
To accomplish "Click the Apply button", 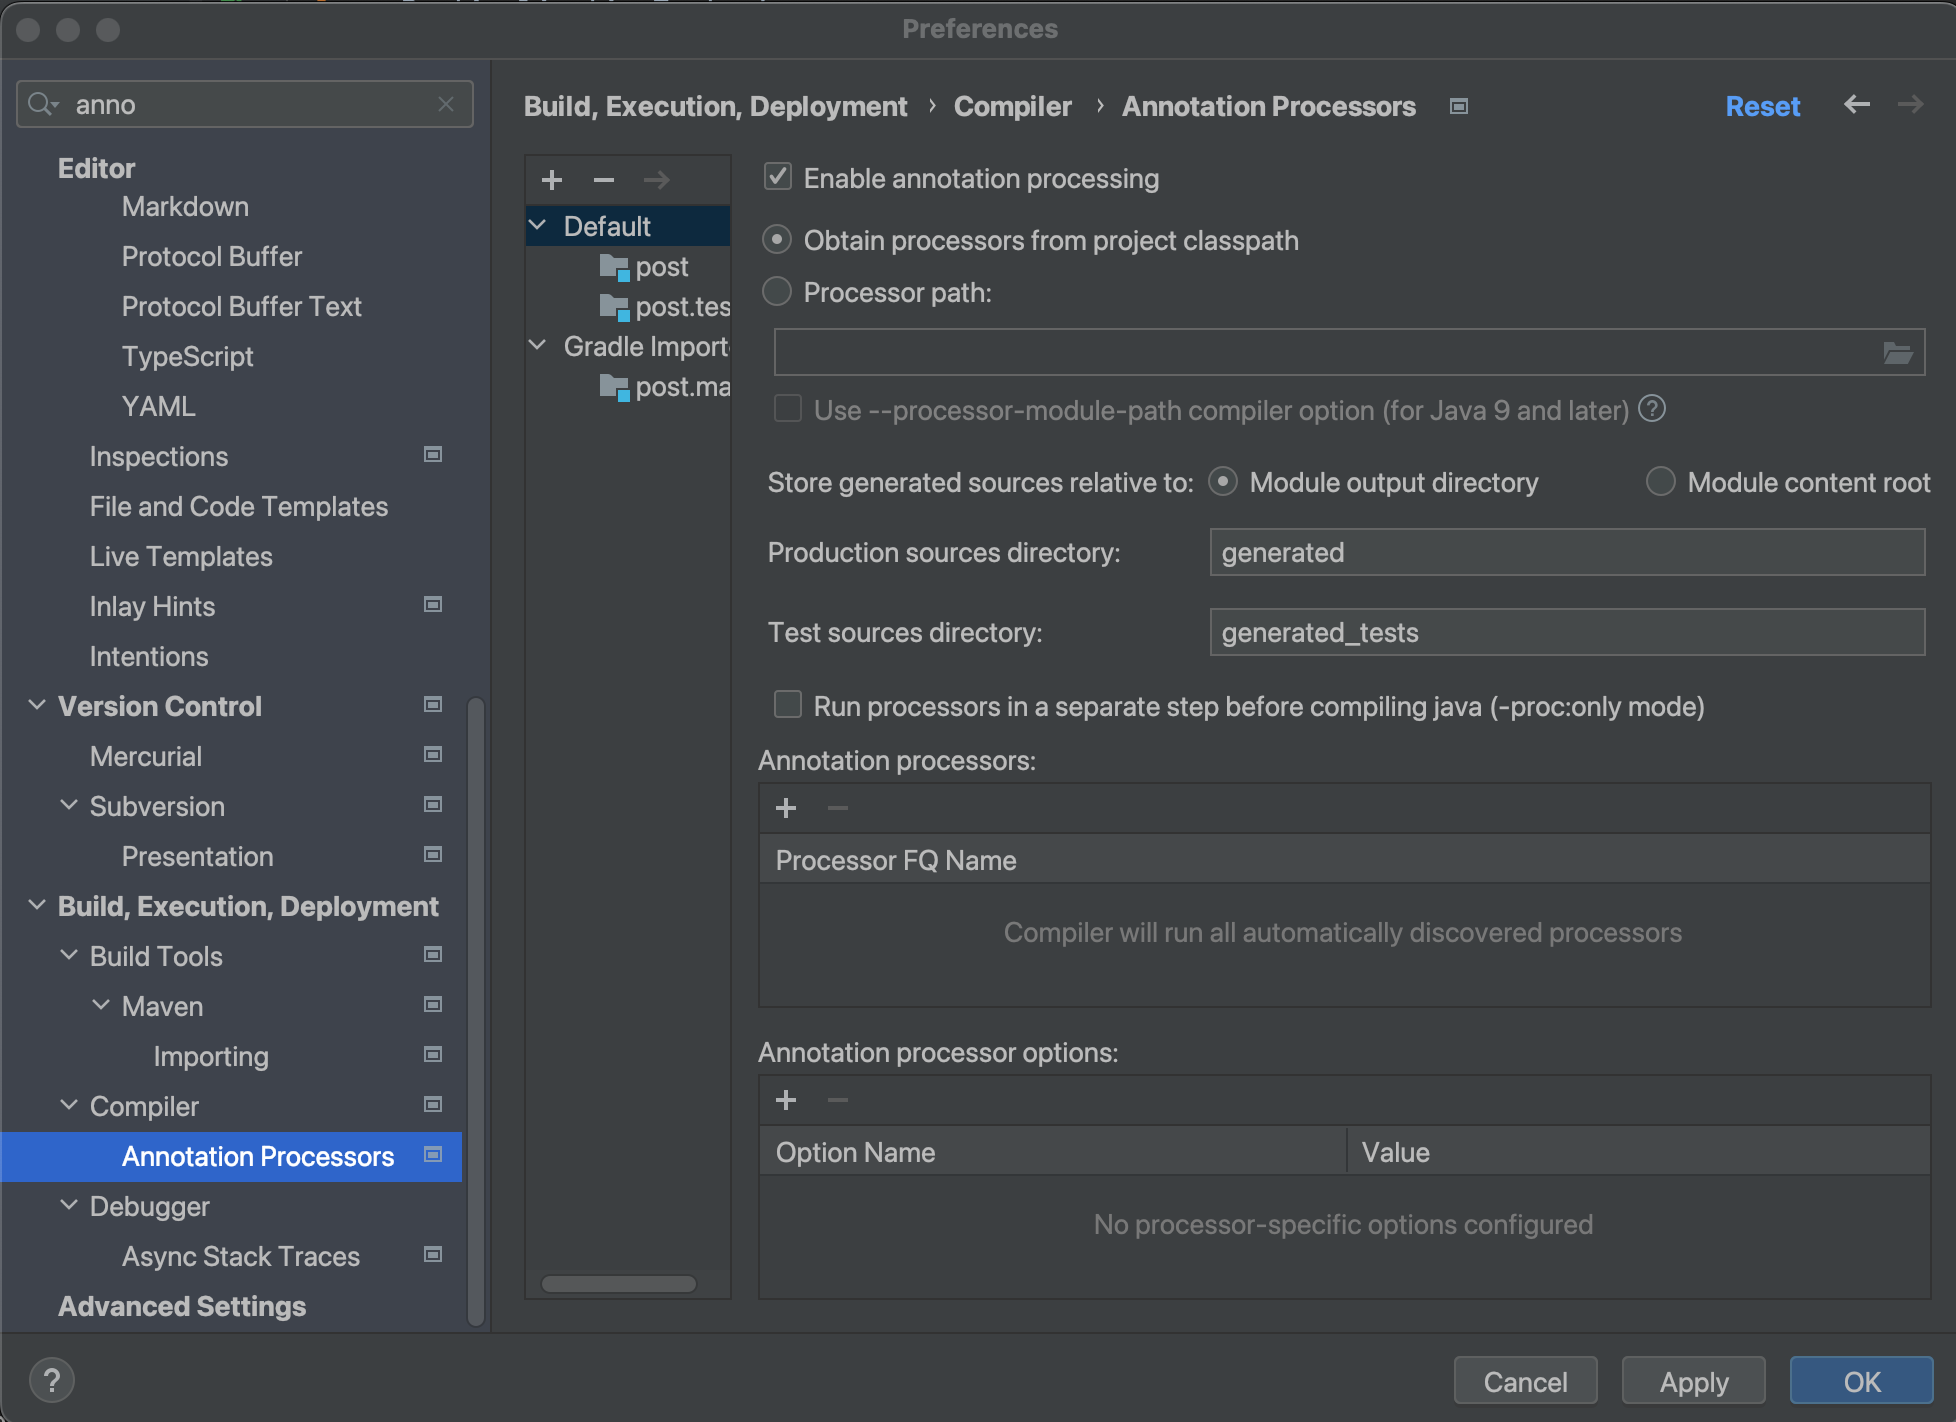I will tap(1693, 1381).
